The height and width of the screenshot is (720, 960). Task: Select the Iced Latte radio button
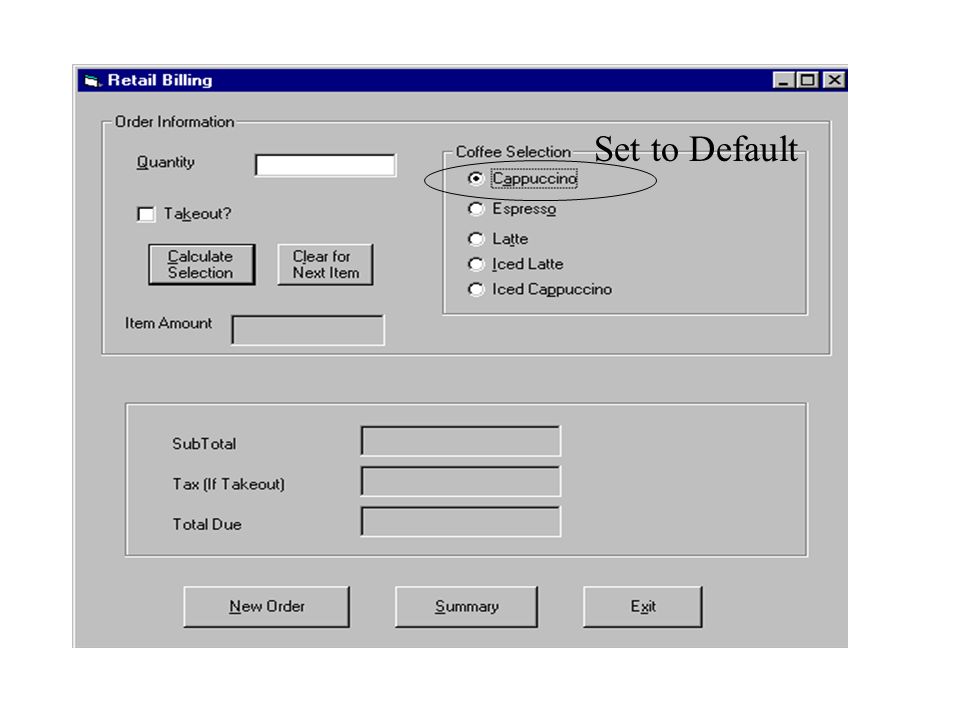click(475, 264)
